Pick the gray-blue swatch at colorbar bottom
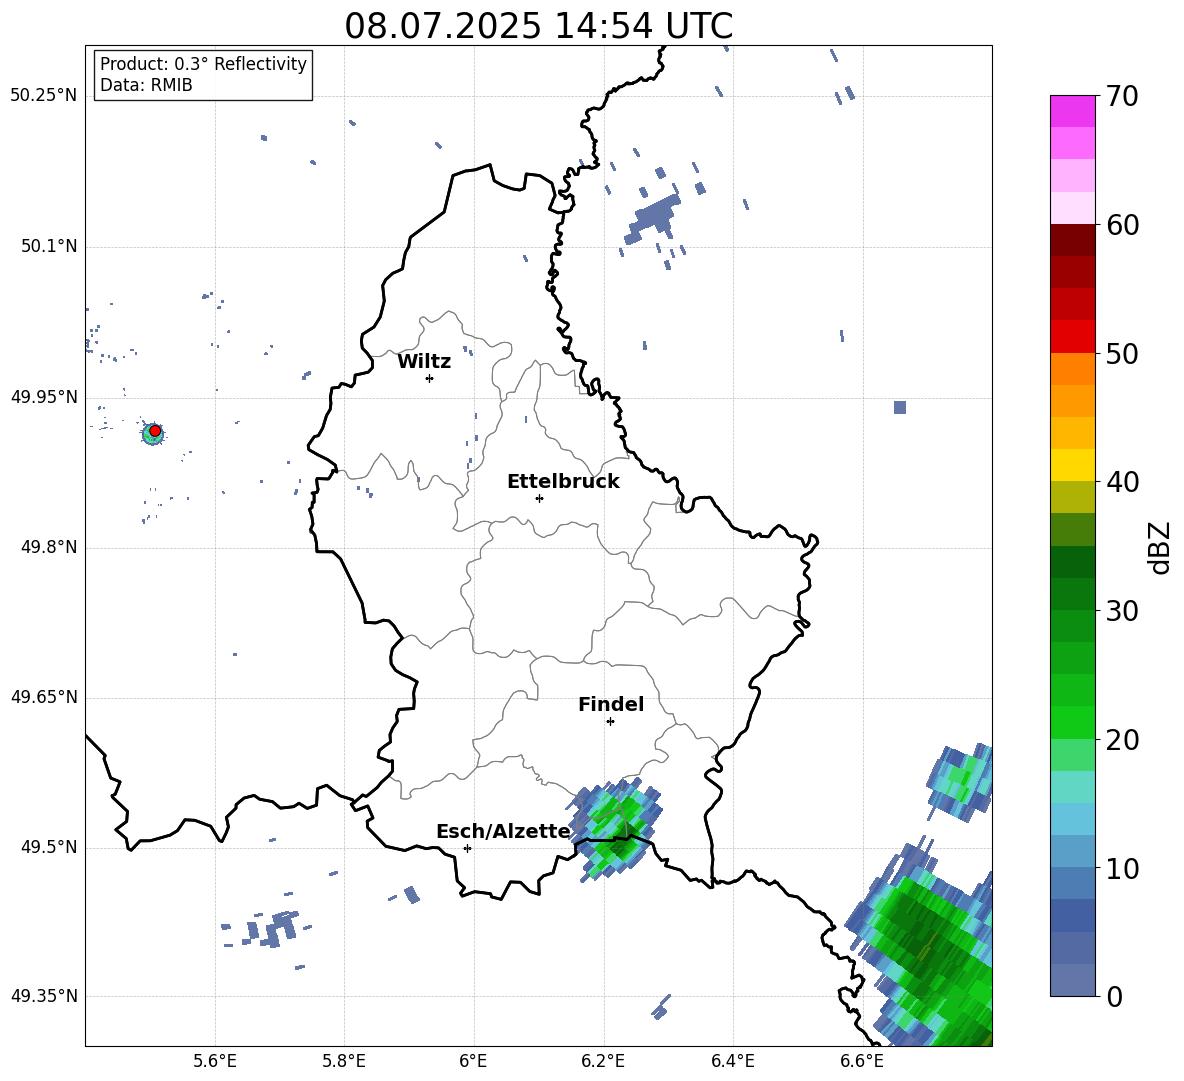The image size is (1184, 1081). (1072, 981)
